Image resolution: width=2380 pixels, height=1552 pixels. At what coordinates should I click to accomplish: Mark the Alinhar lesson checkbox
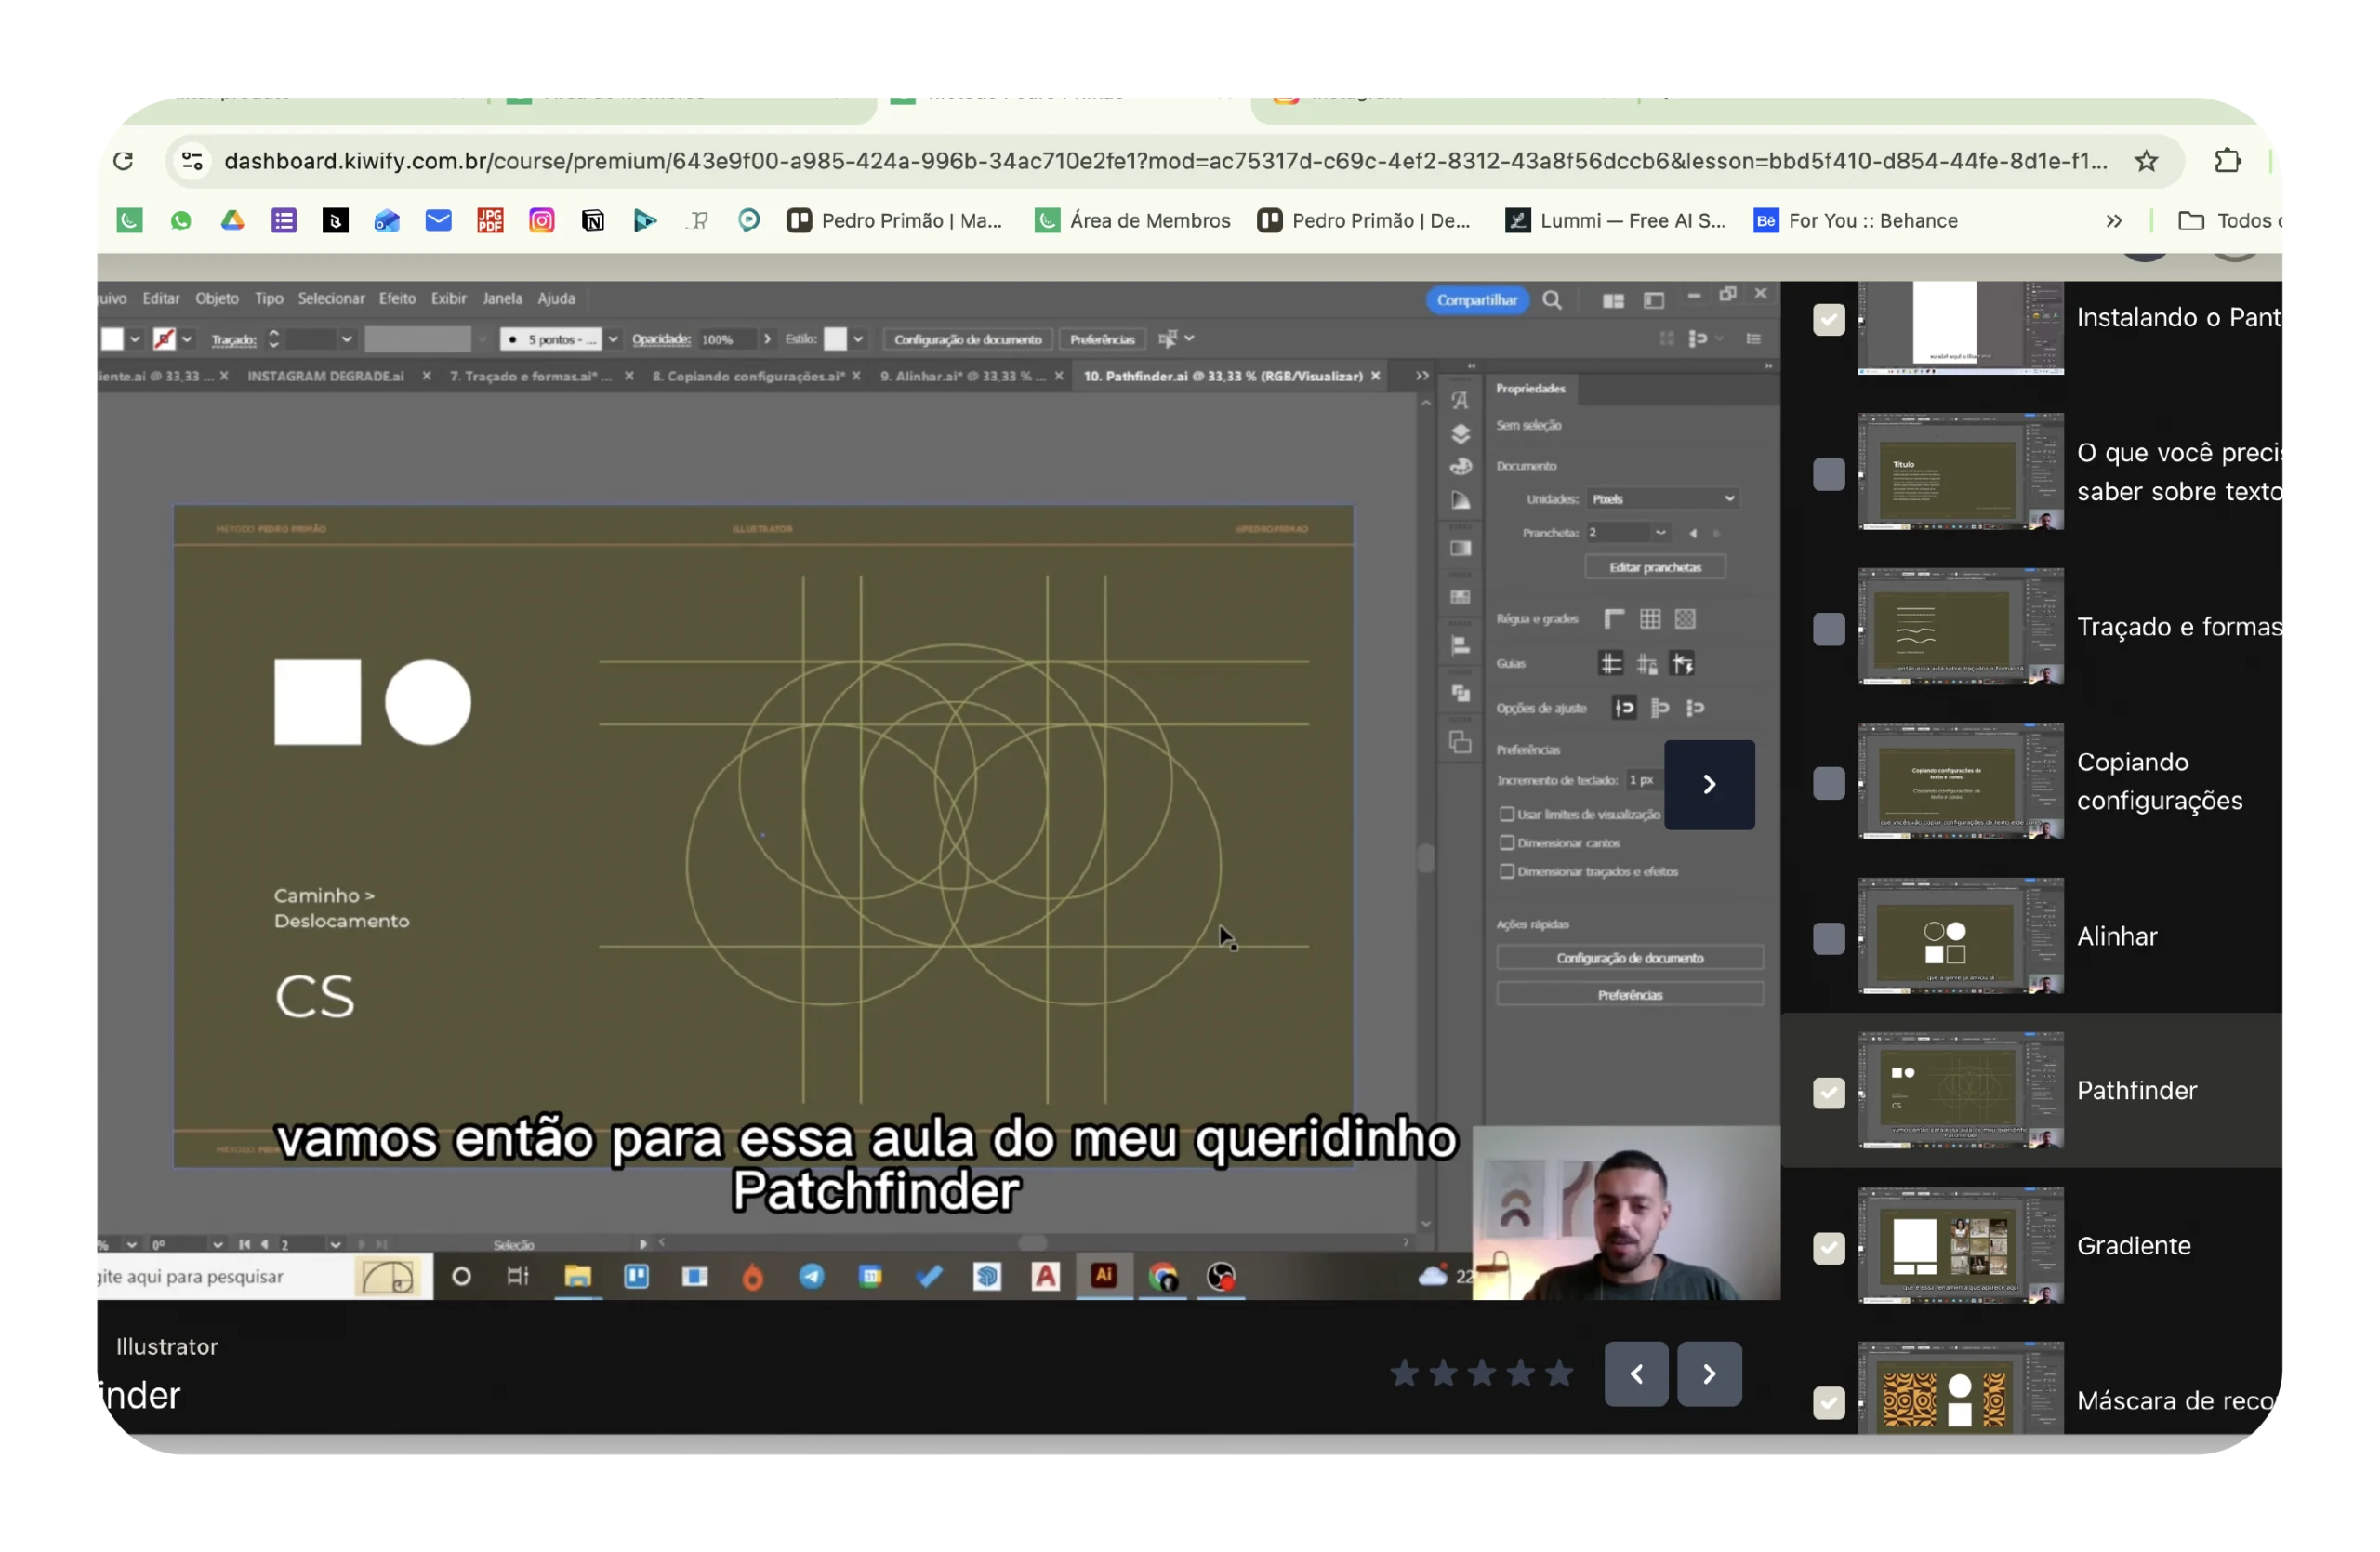[1829, 938]
